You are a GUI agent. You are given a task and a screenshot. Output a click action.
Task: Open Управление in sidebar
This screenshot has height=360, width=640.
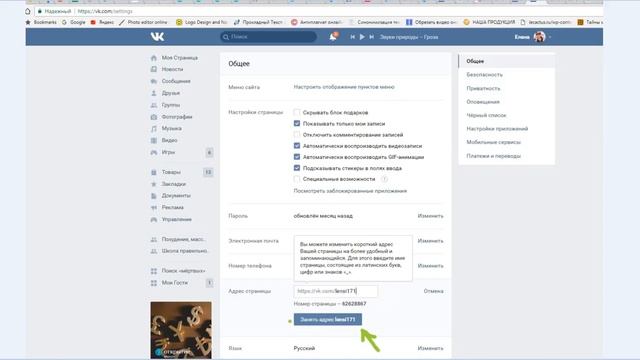[x=176, y=219]
